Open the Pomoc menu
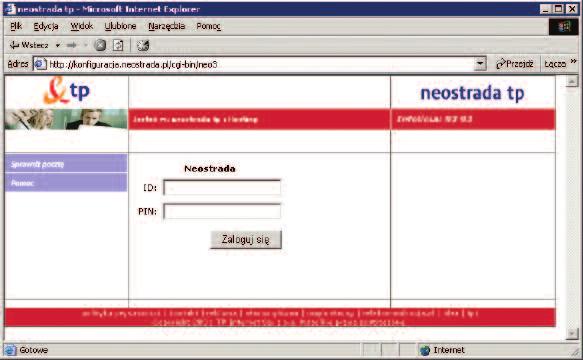The image size is (583, 360). coord(209,26)
